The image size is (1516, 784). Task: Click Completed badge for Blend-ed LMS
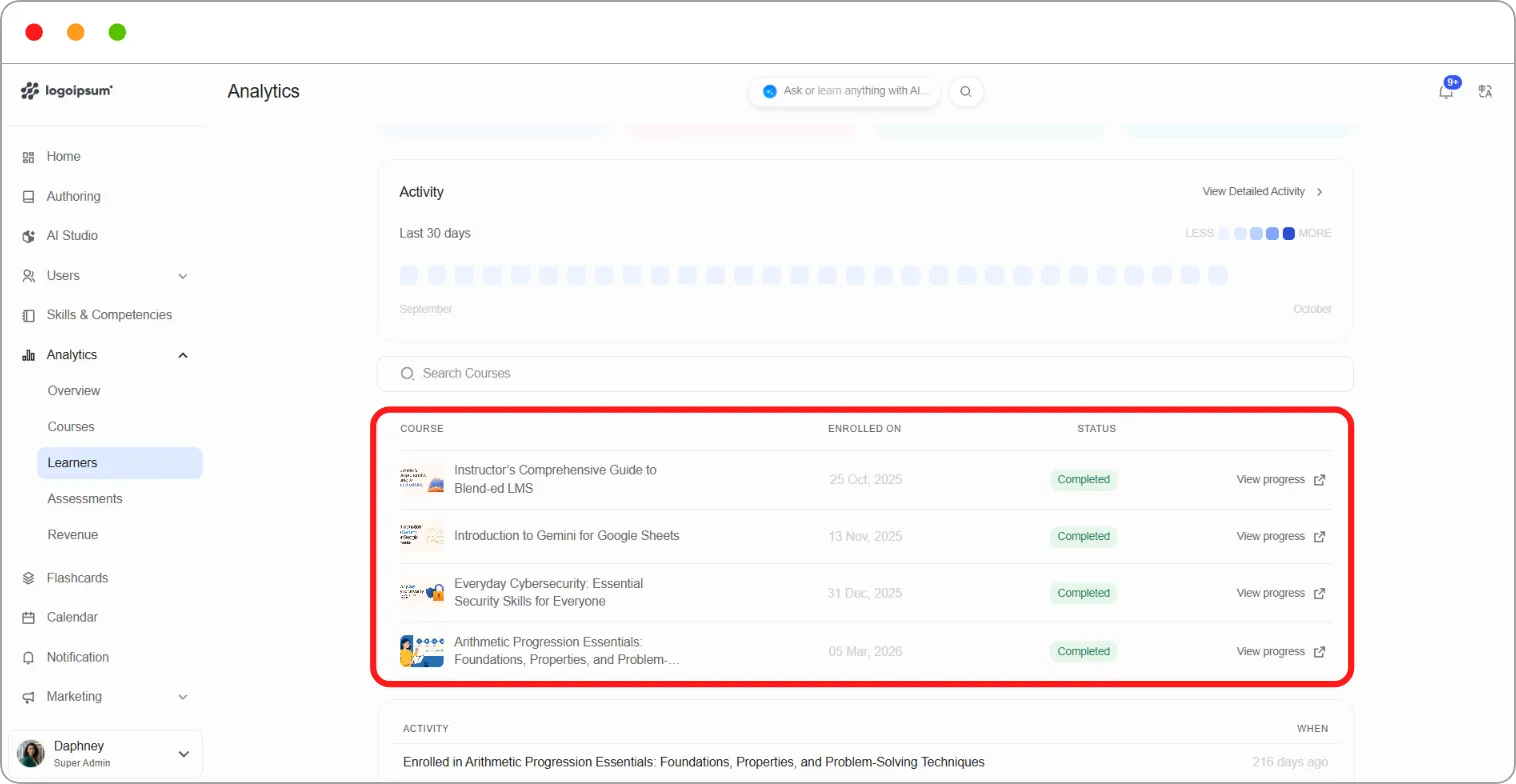click(1084, 480)
